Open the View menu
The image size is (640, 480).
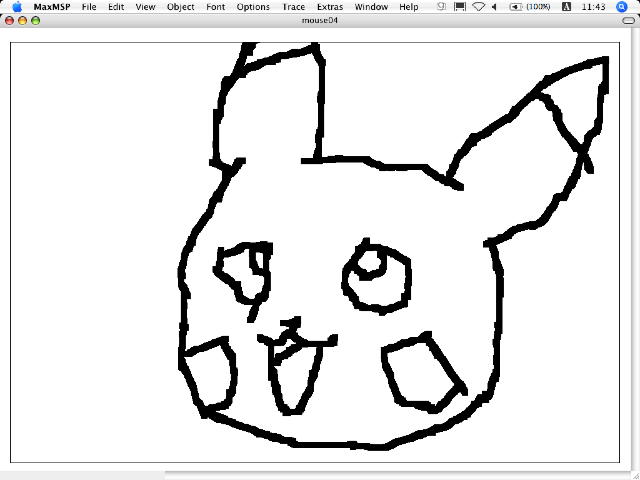point(146,7)
